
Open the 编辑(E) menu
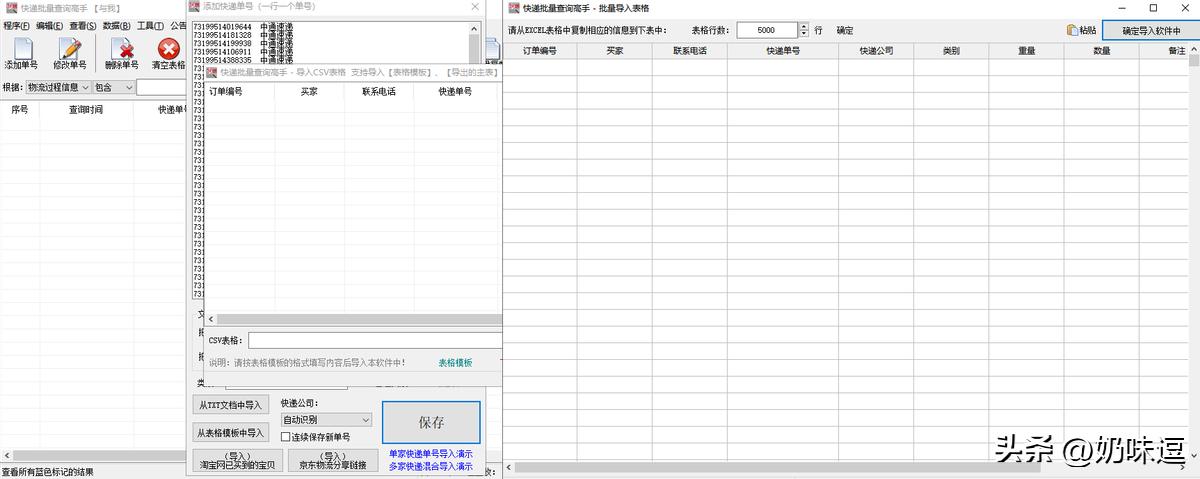(49, 25)
